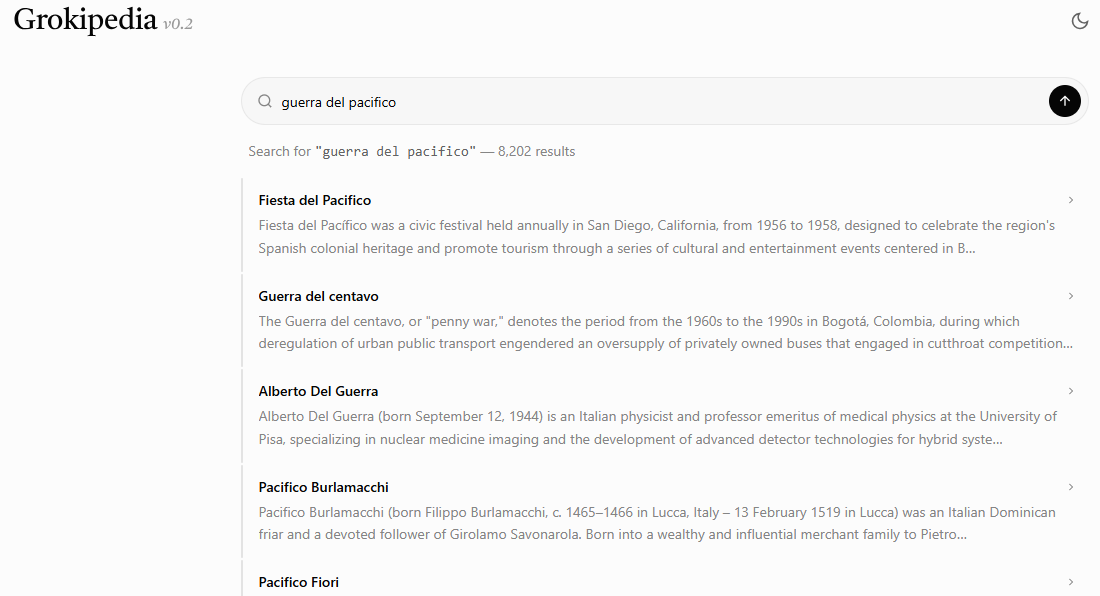Screen dimensions: 1100x596
Task: Select the Italian physicist description snippet
Action: (657, 428)
